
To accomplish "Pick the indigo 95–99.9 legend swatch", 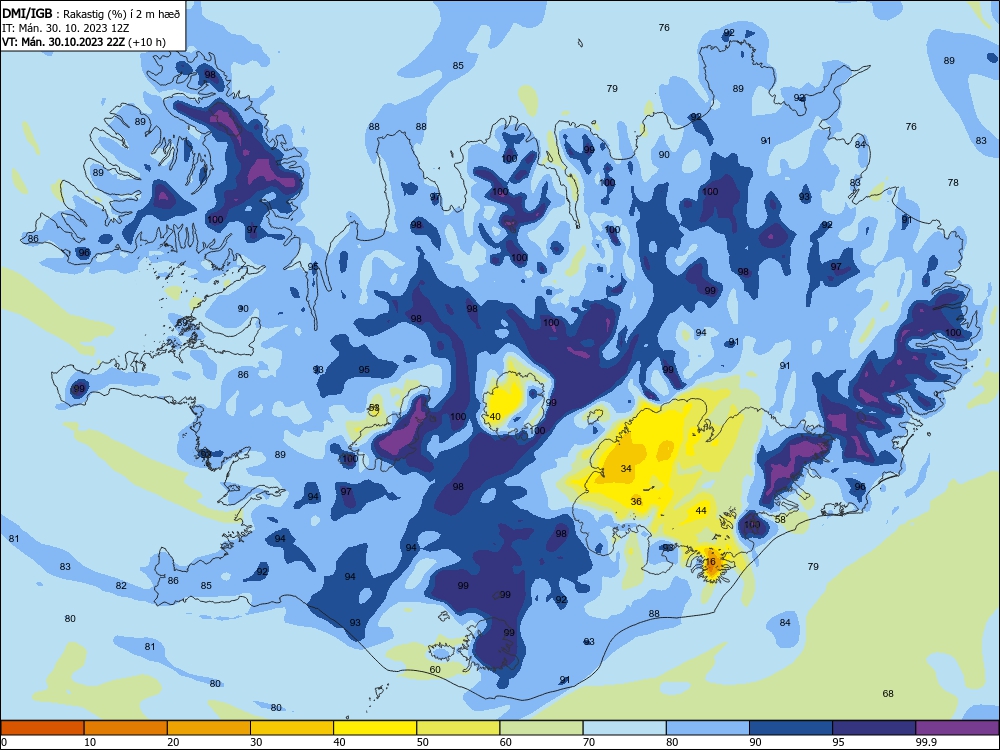I will 874,728.
